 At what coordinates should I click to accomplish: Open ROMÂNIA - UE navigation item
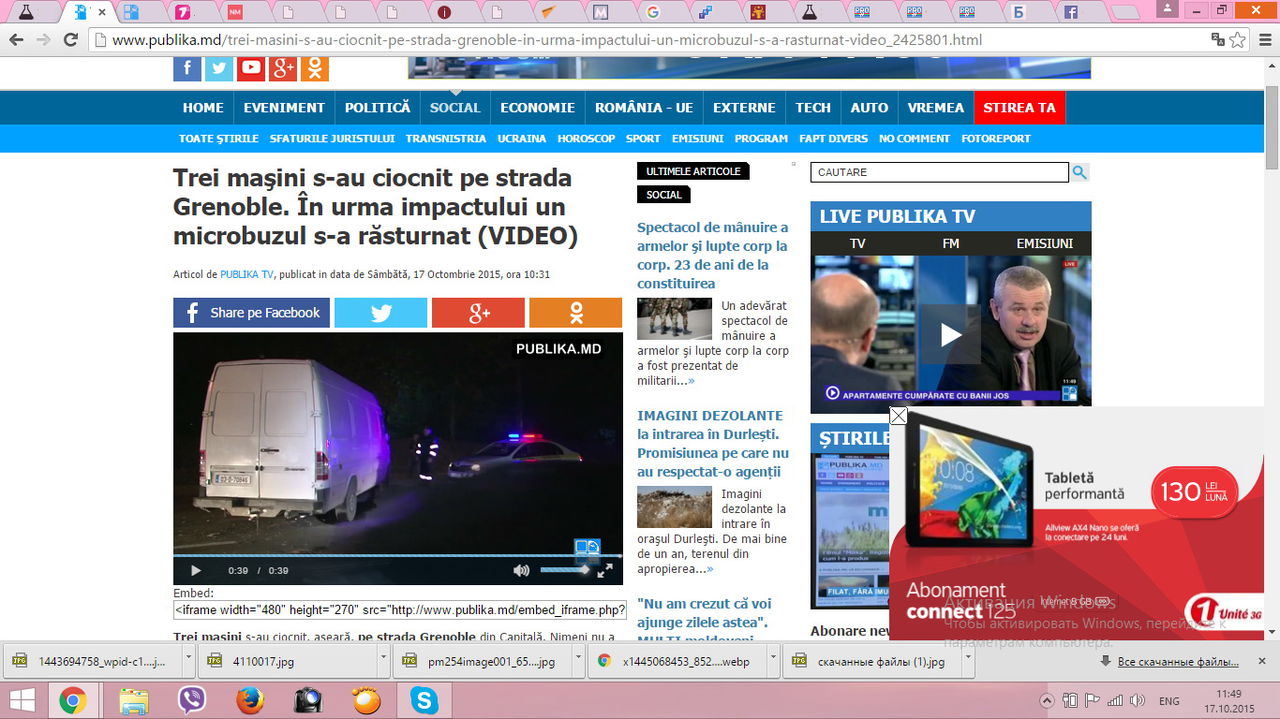(x=644, y=108)
